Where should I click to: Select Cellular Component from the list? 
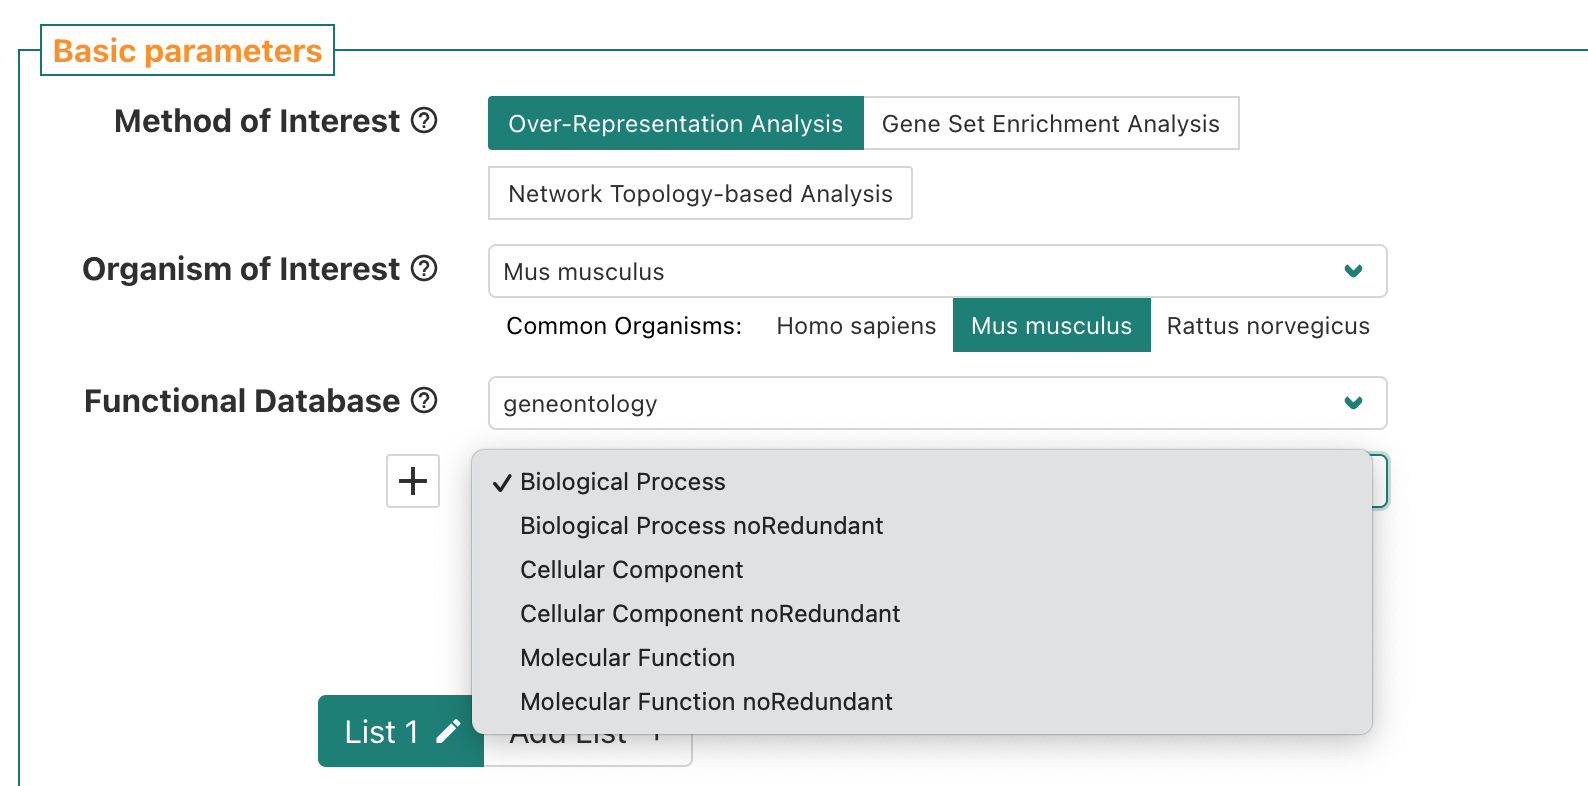point(631,570)
